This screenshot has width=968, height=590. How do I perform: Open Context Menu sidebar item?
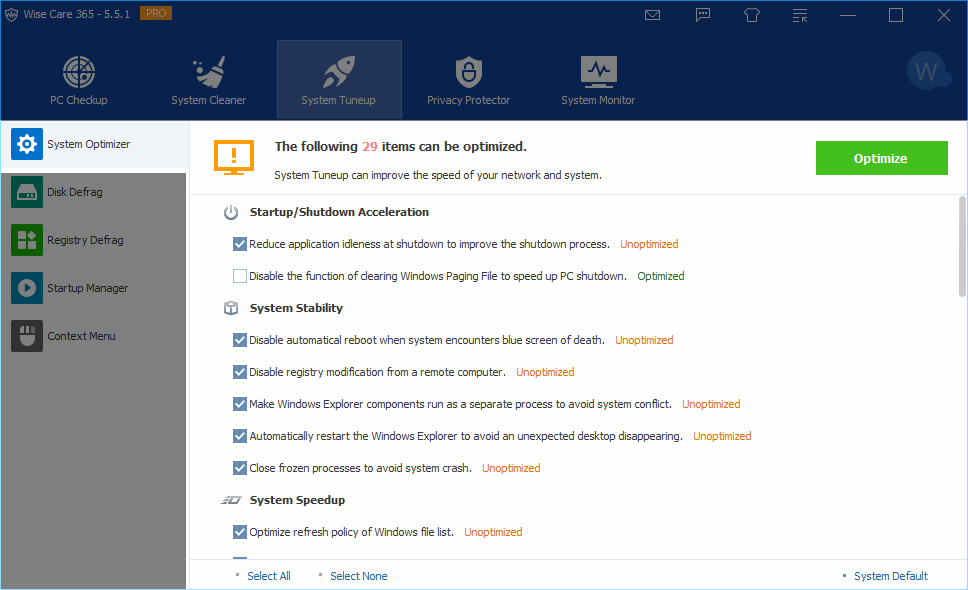(x=94, y=336)
